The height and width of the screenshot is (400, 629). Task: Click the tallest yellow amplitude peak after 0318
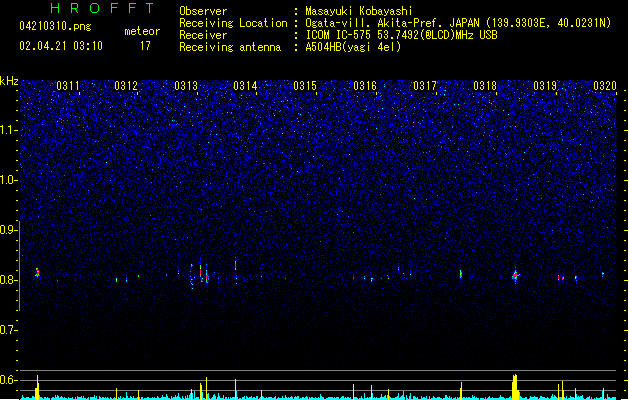pyautogui.click(x=515, y=387)
